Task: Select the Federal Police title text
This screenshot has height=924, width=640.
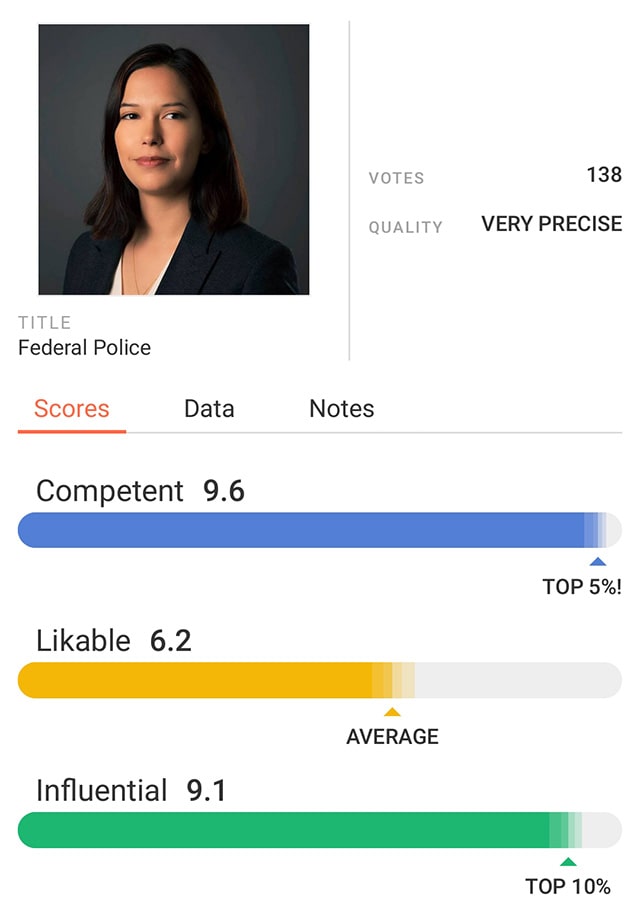Action: coord(85,348)
